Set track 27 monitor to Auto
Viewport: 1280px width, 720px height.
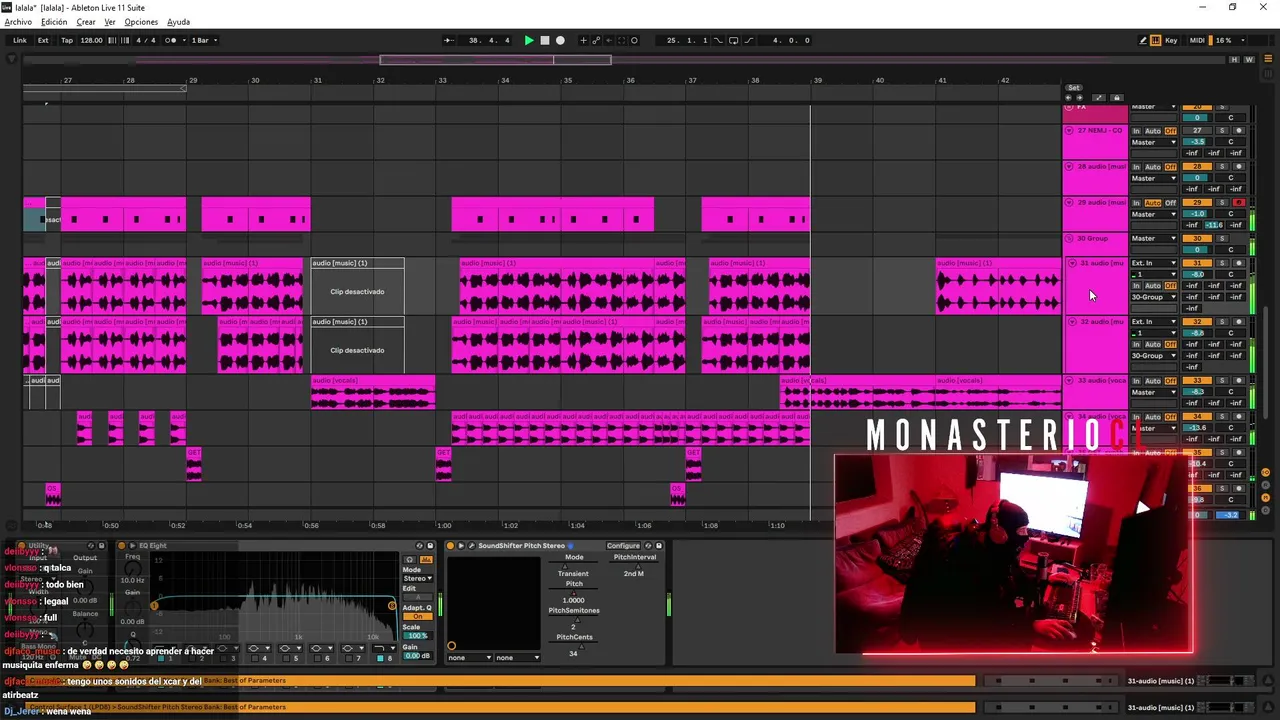[1153, 131]
